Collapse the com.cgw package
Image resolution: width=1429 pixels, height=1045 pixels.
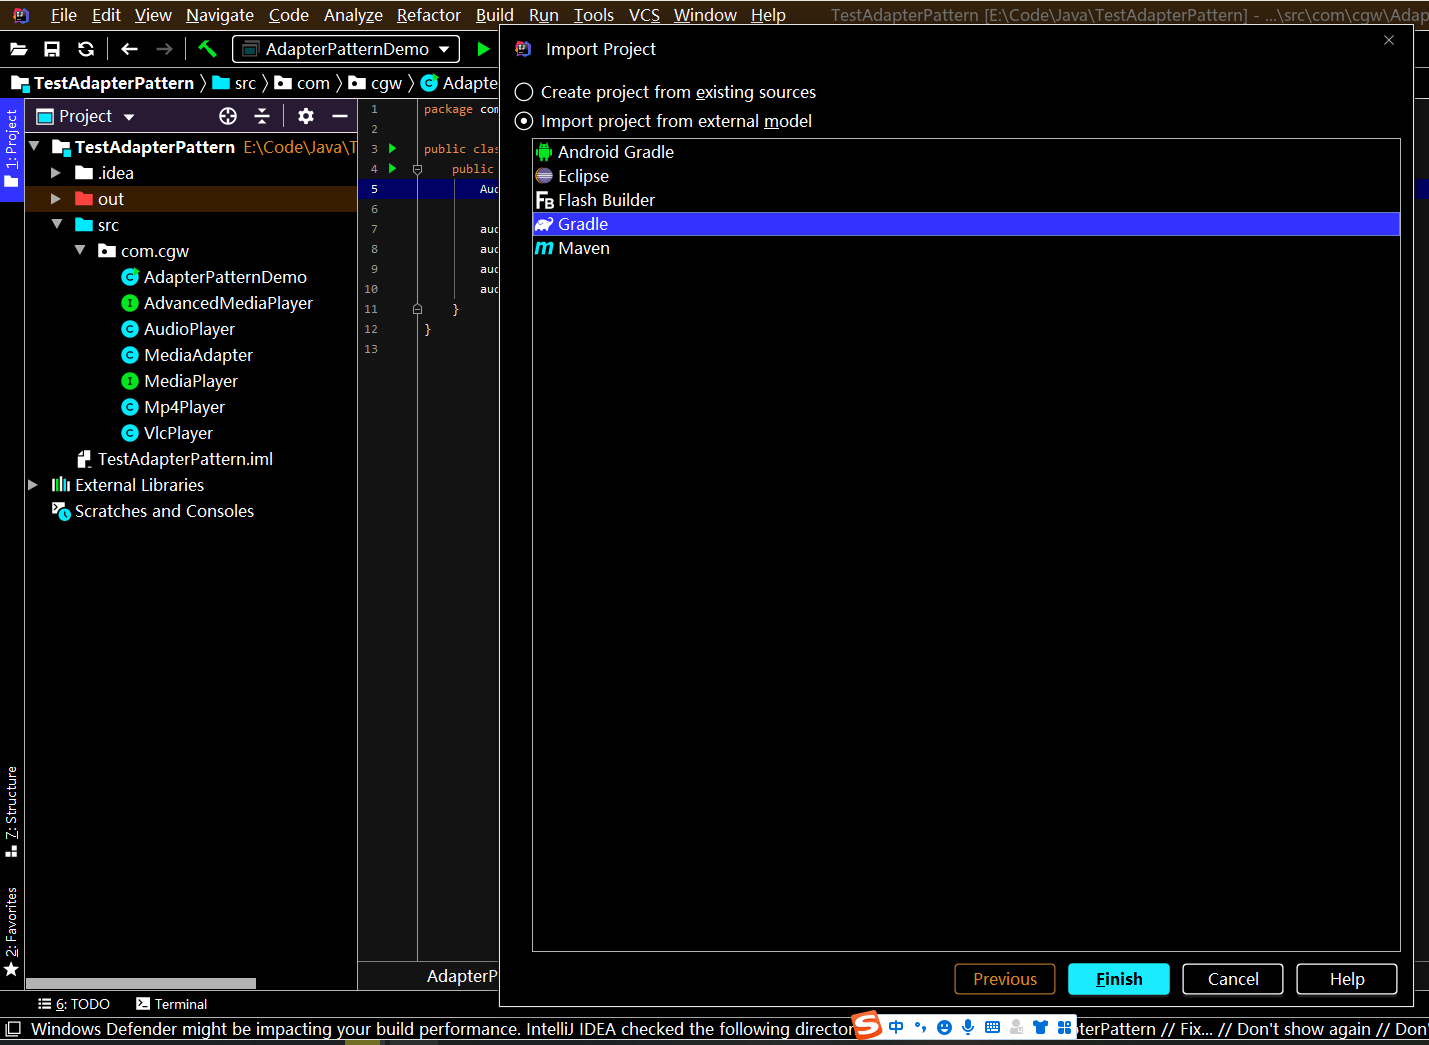coord(80,250)
